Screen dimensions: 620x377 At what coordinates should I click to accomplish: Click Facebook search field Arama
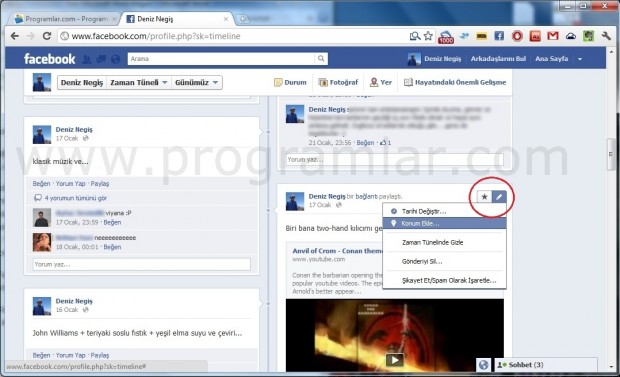click(221, 59)
